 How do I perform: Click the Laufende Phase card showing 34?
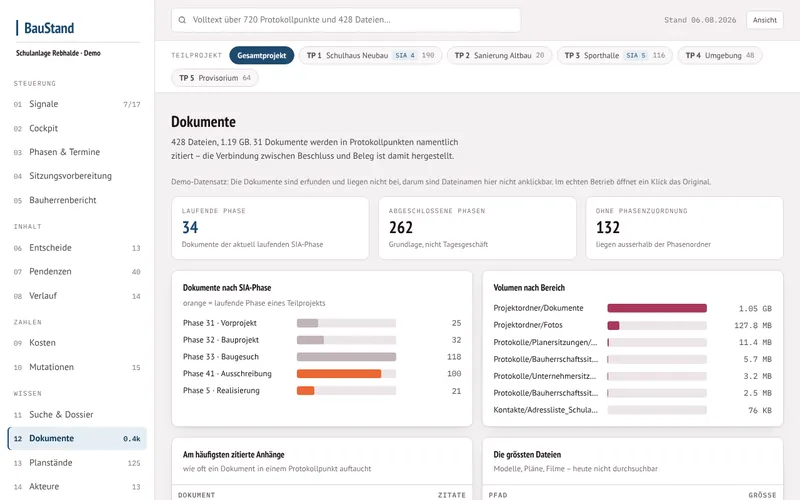point(270,228)
